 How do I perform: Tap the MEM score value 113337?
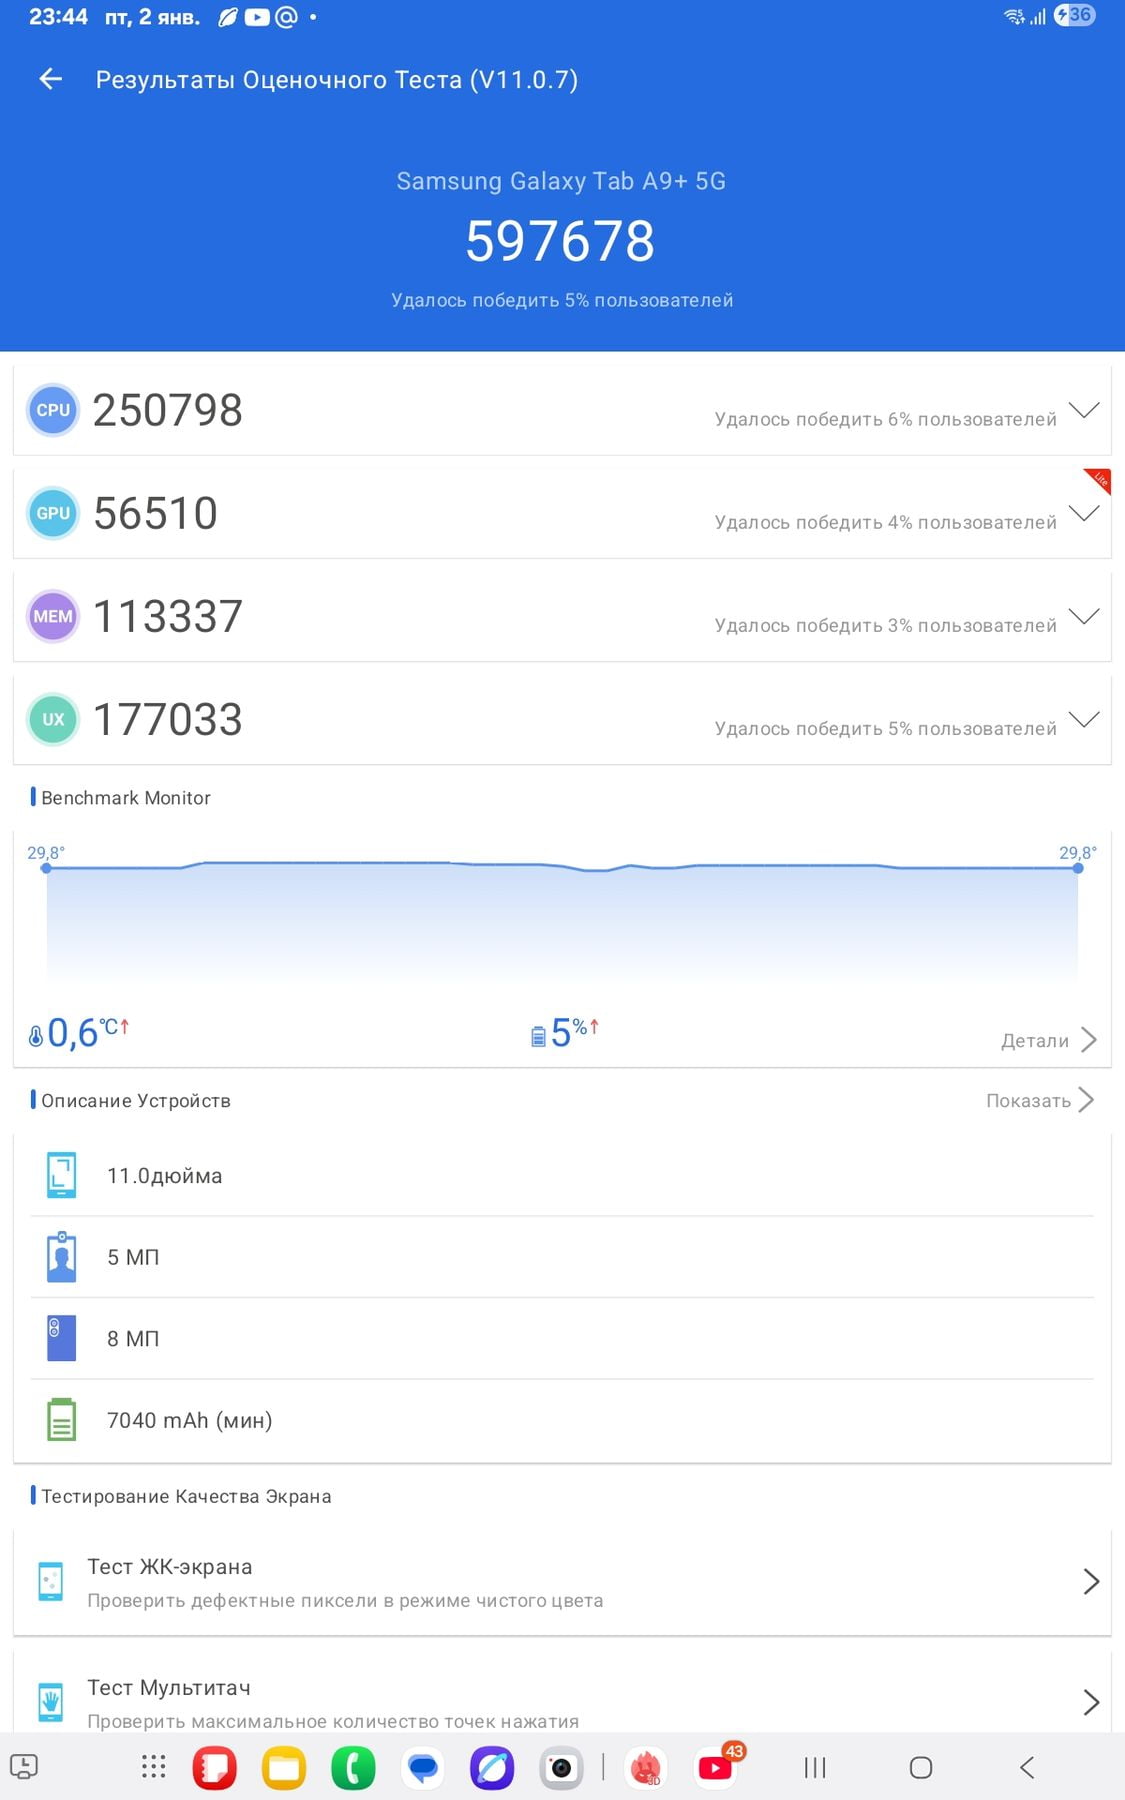168,616
